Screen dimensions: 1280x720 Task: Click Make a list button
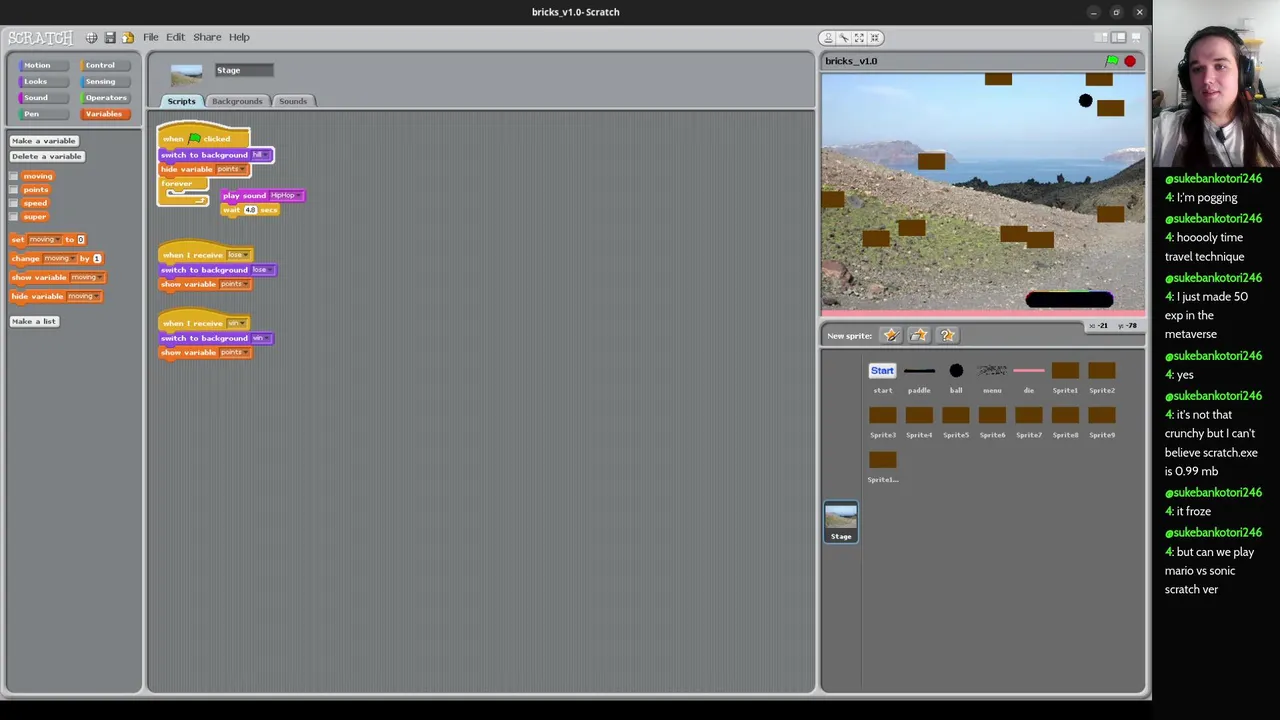34,322
